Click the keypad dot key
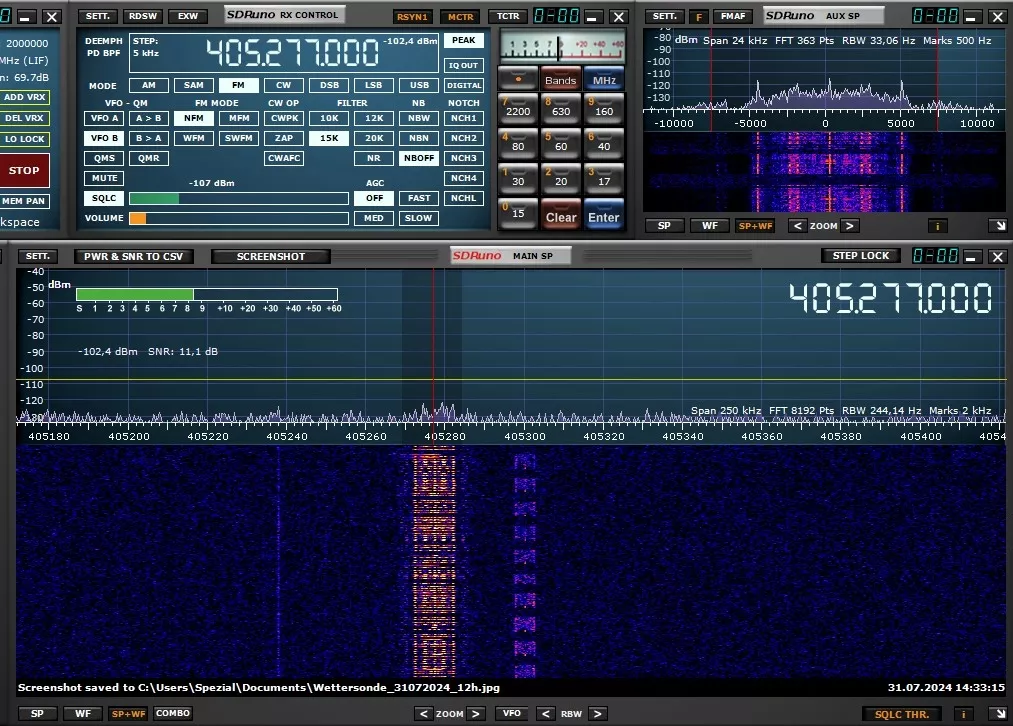The width and height of the screenshot is (1013, 726). 517,78
